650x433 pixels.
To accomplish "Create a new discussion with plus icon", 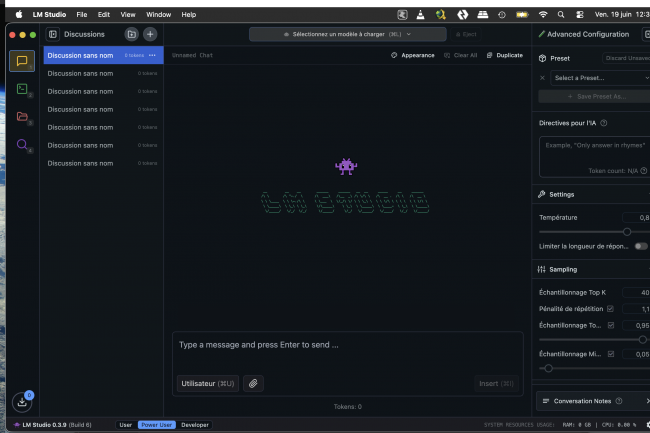I will coord(150,34).
